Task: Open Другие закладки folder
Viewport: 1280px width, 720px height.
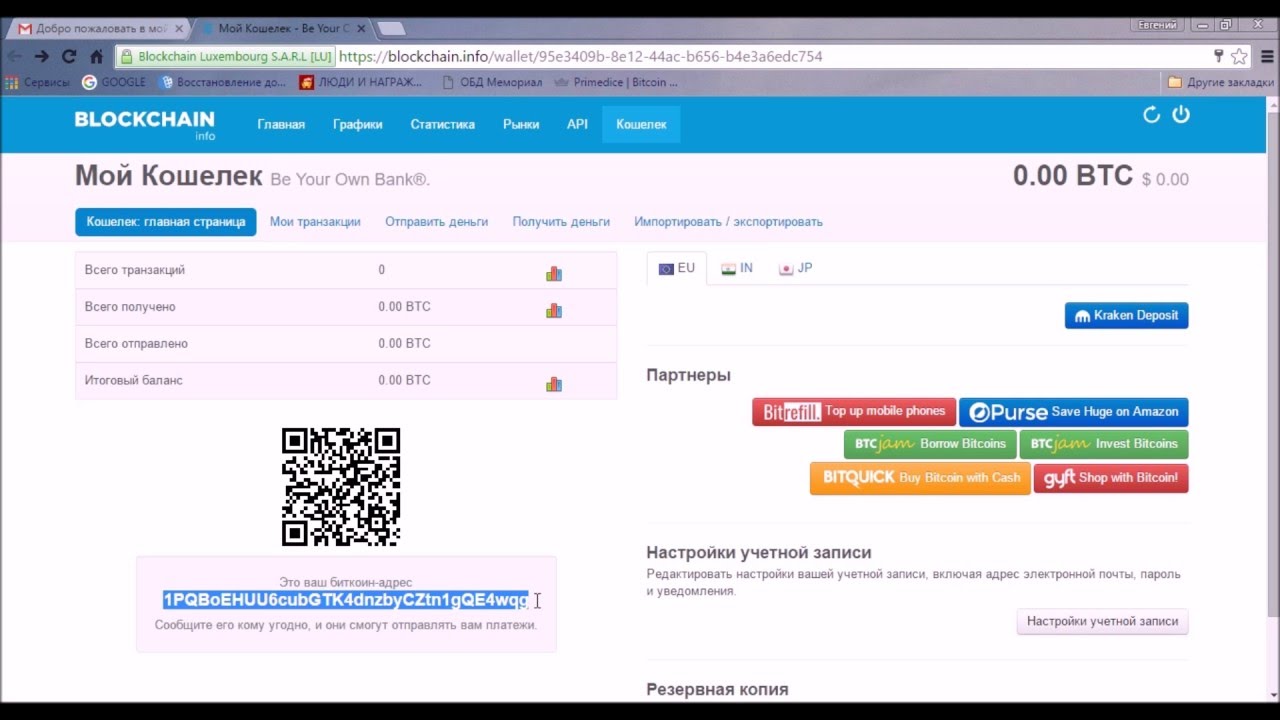Action: pyautogui.click(x=1221, y=82)
